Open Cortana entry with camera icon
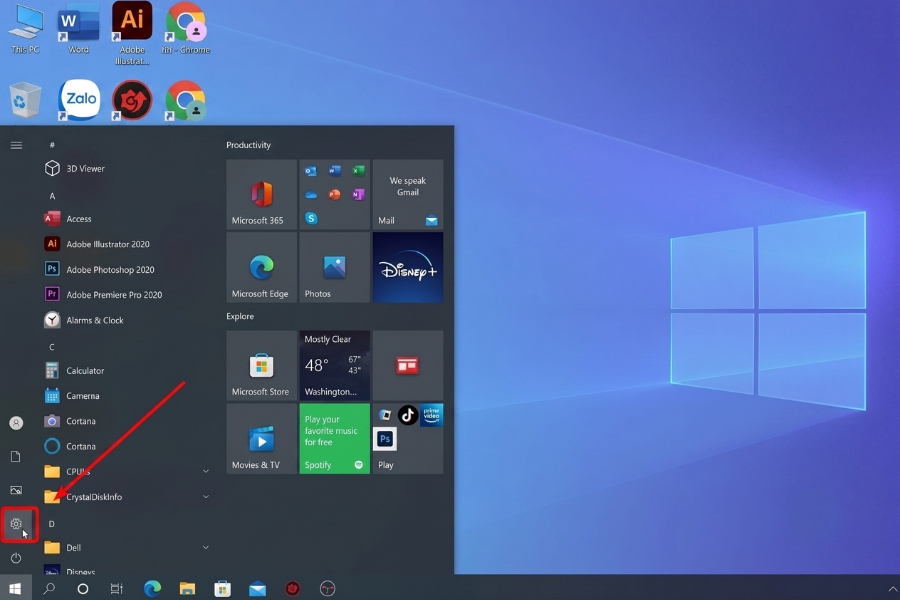 click(x=126, y=421)
